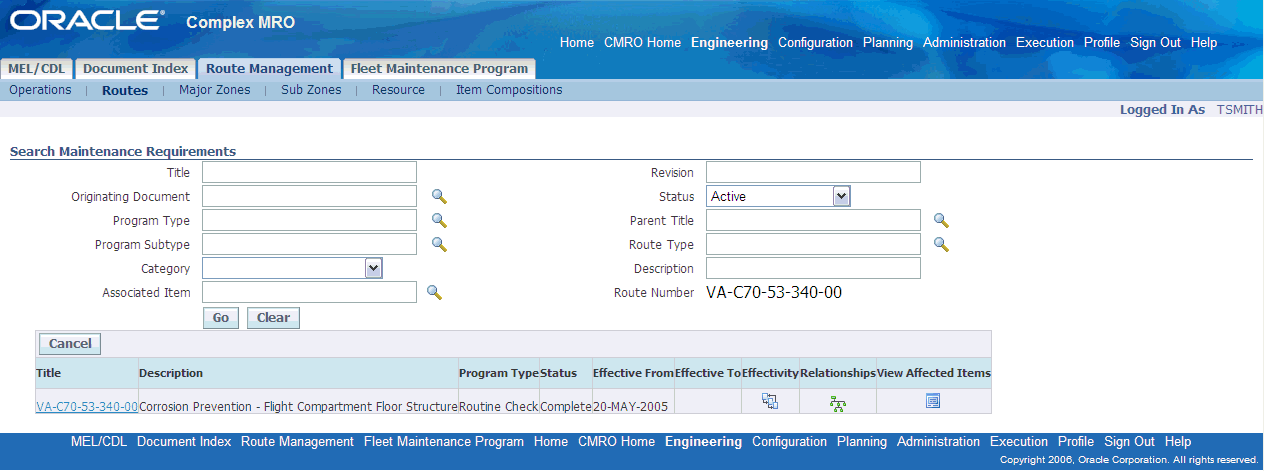
Task: Click the Clear button
Action: [x=273, y=318]
